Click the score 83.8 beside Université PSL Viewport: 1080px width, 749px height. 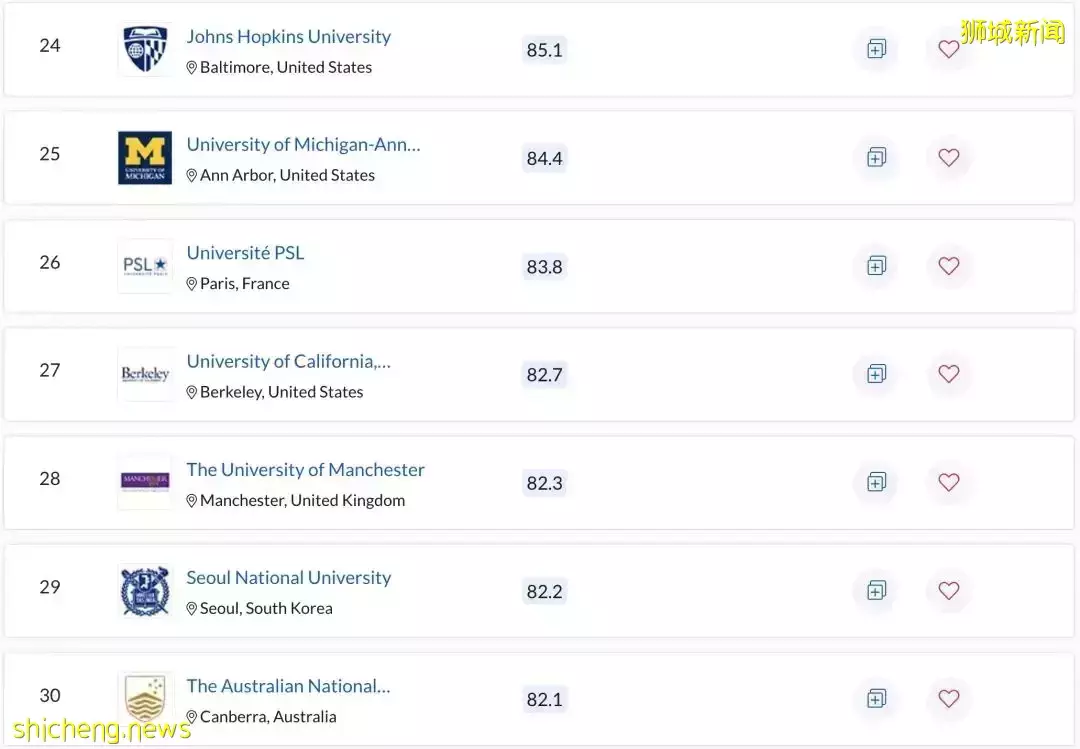[544, 266]
